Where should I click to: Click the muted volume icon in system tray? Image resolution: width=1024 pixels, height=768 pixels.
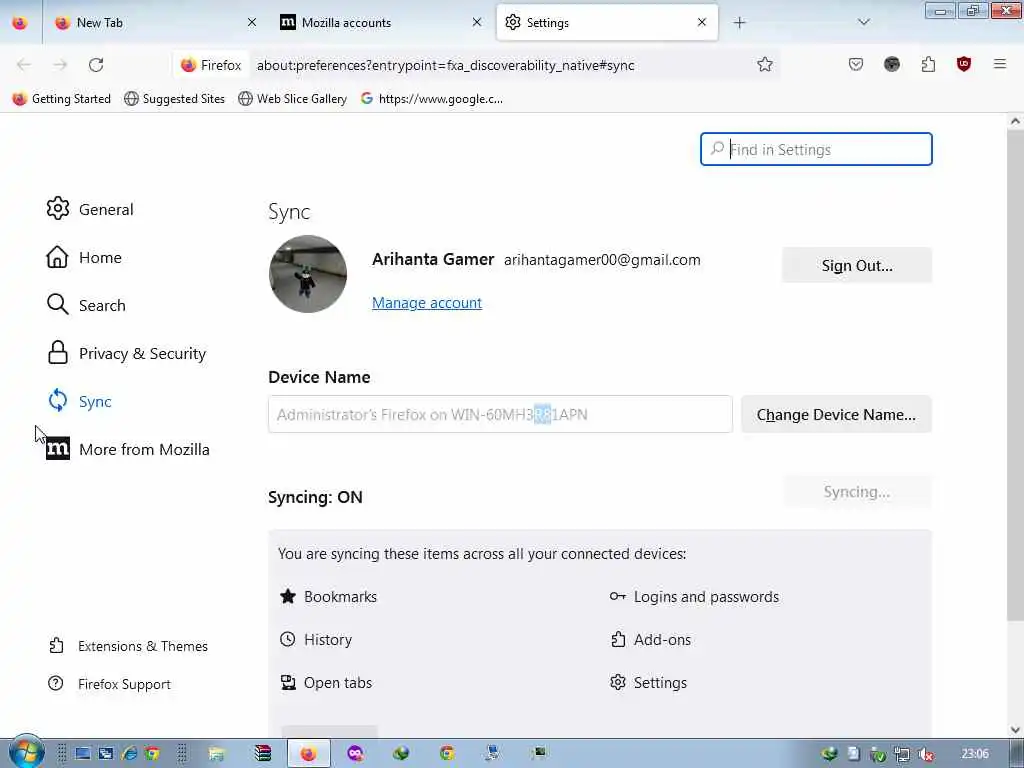click(925, 754)
